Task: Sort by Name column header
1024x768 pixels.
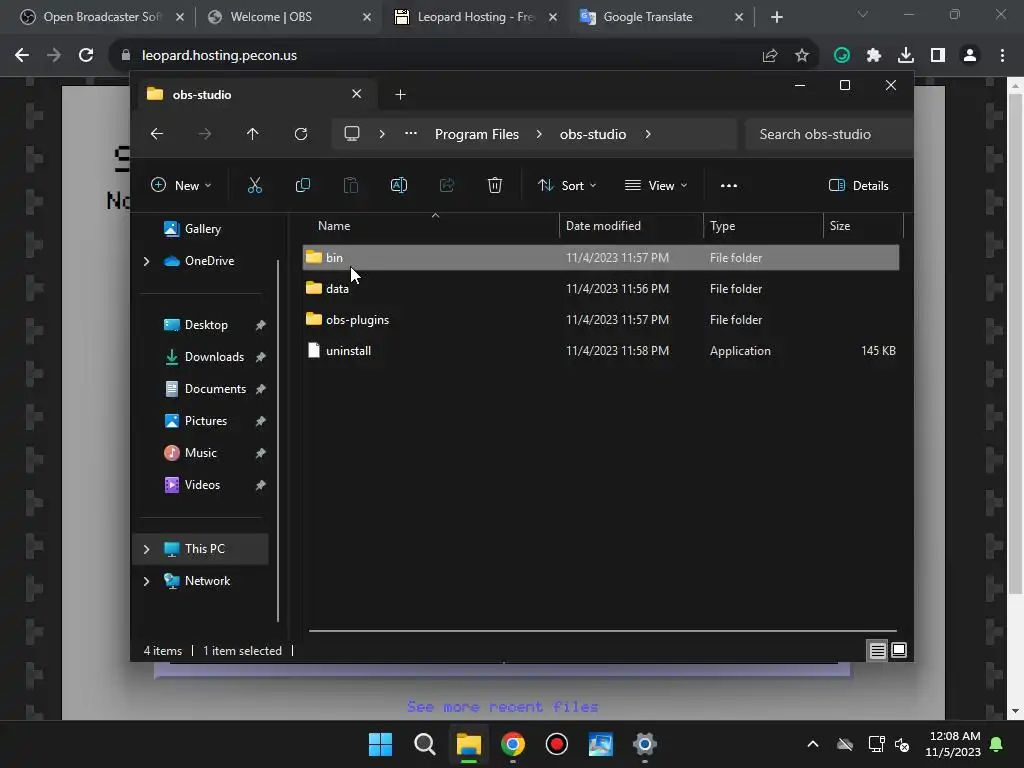Action: coord(431,226)
